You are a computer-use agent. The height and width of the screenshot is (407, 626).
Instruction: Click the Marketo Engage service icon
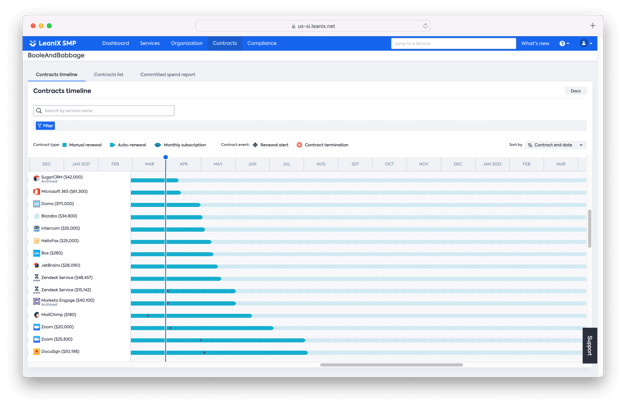(x=36, y=302)
